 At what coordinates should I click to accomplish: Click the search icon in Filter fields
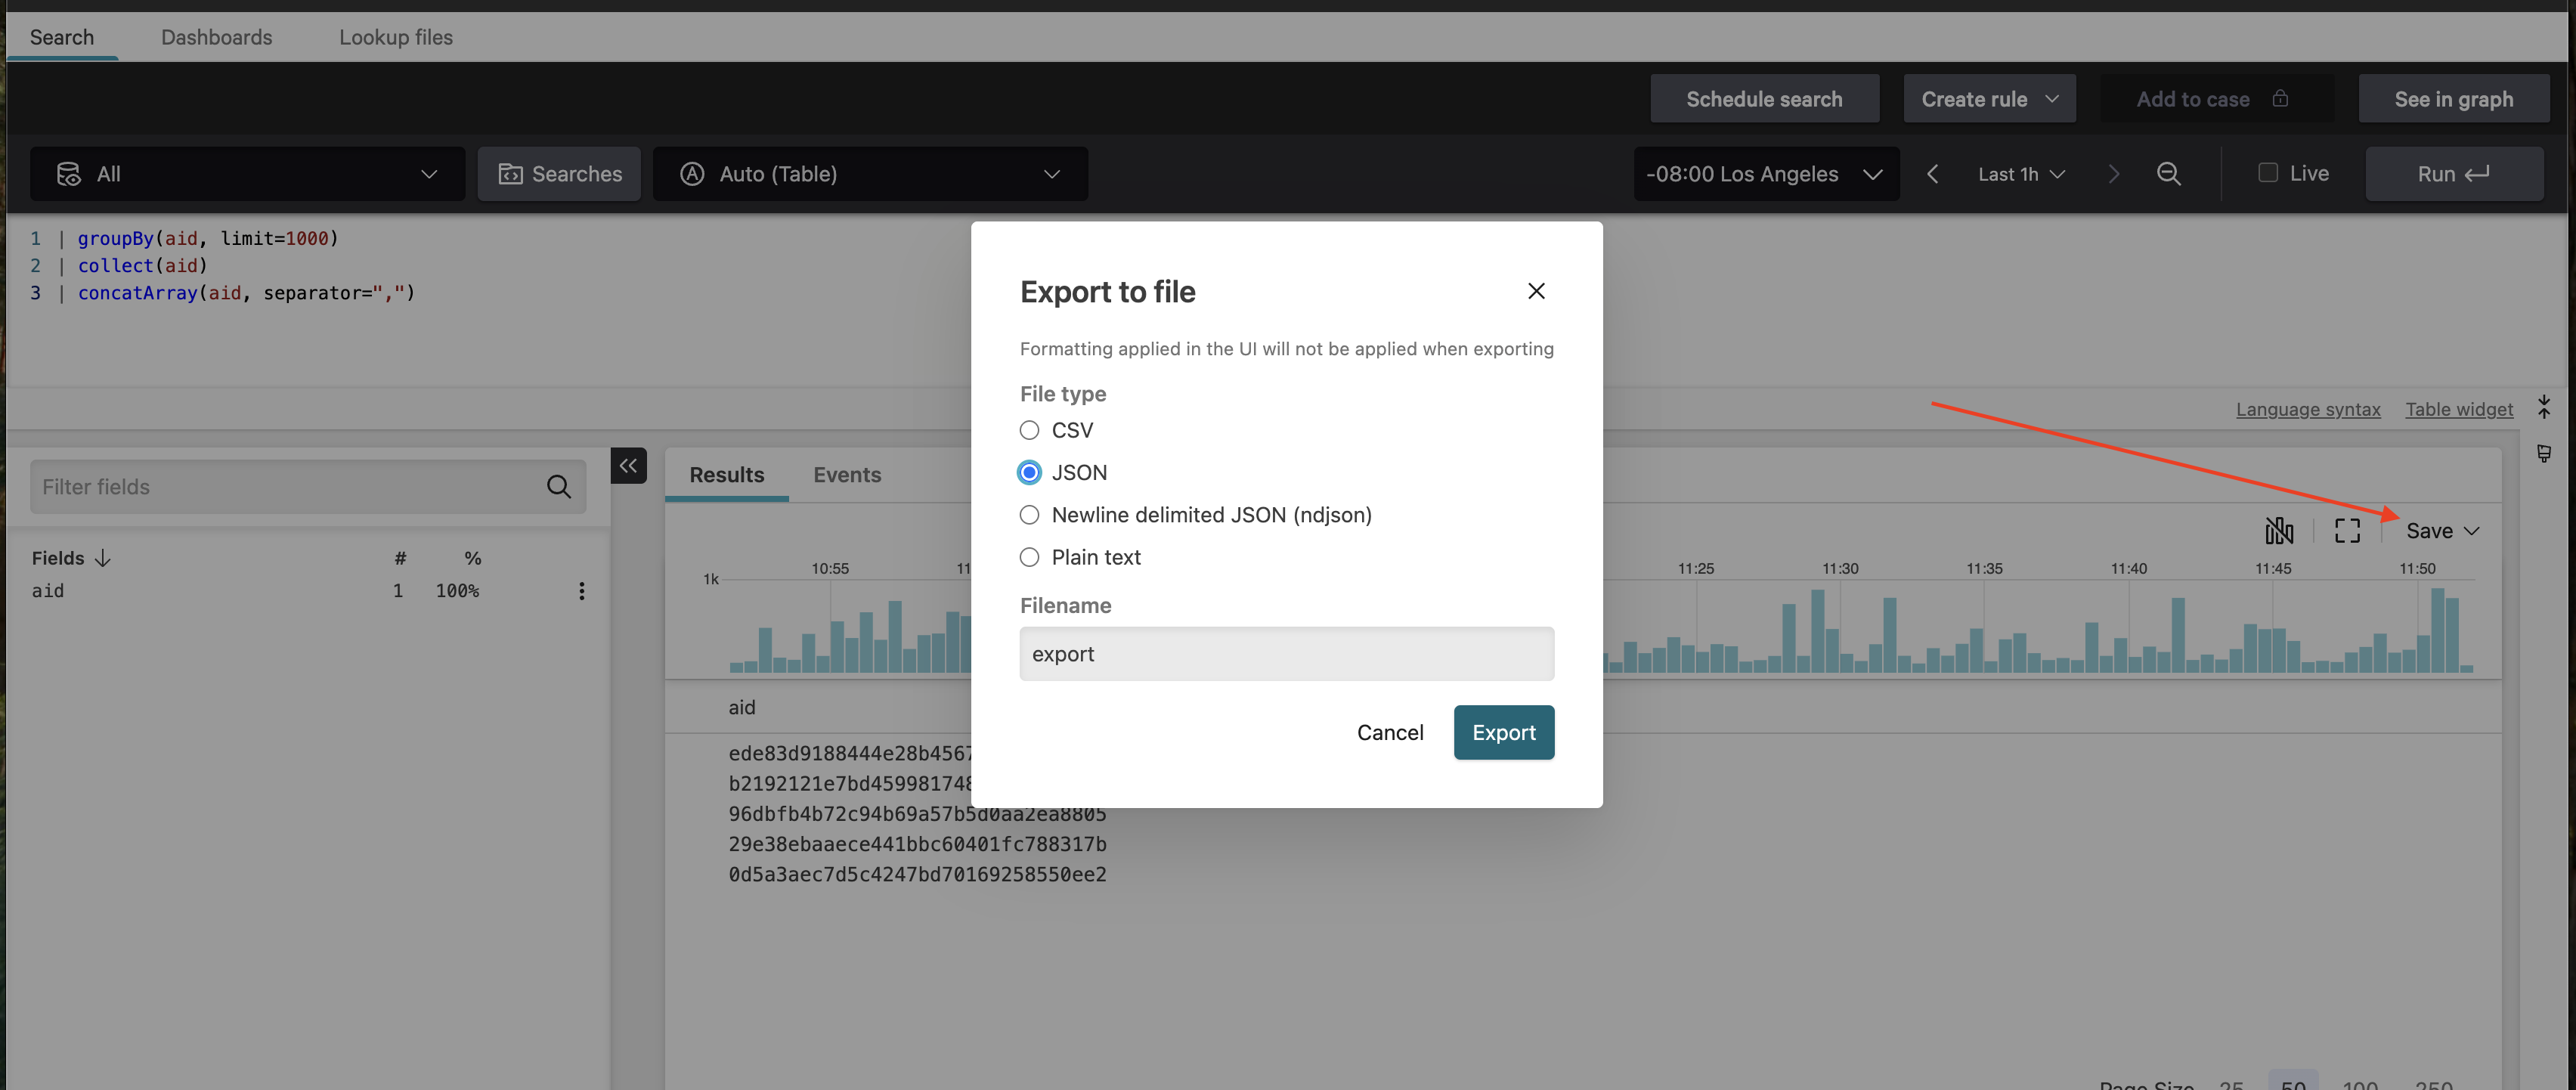pyautogui.click(x=558, y=487)
